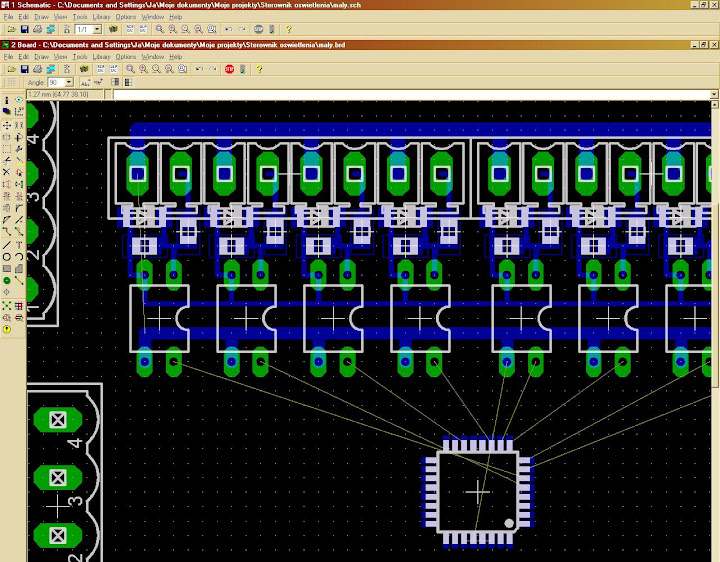This screenshot has width=720, height=562.
Task: Open the Autorouter tool
Action: coord(19,306)
